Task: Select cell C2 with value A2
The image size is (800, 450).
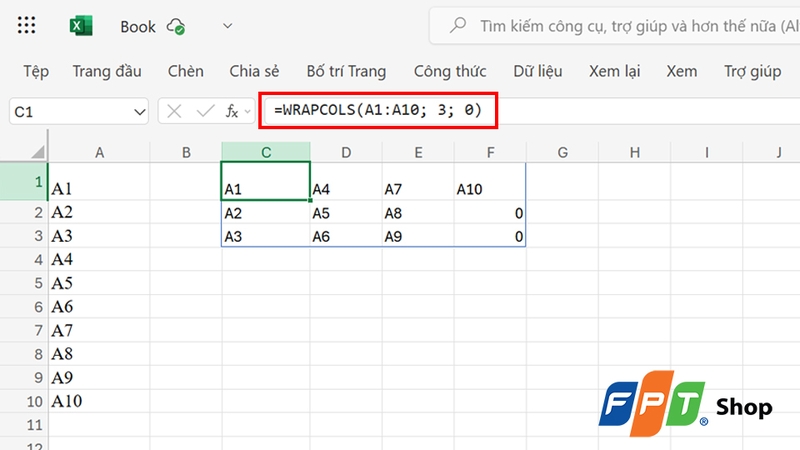Action: coord(266,213)
